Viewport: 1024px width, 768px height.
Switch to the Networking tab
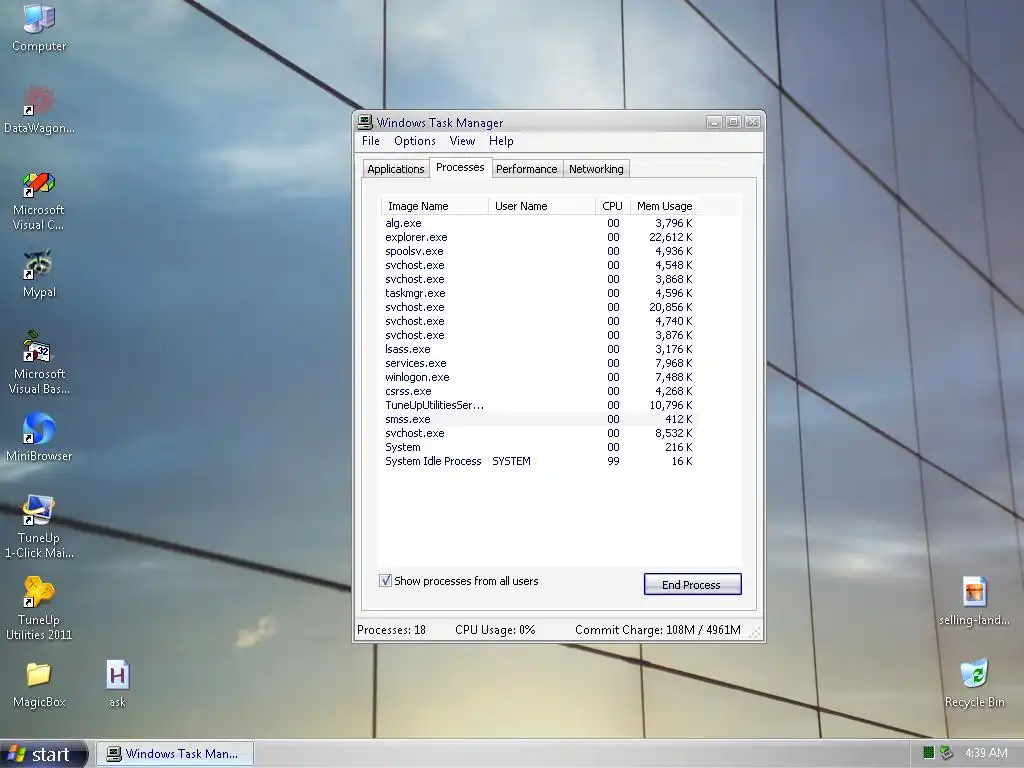596,169
